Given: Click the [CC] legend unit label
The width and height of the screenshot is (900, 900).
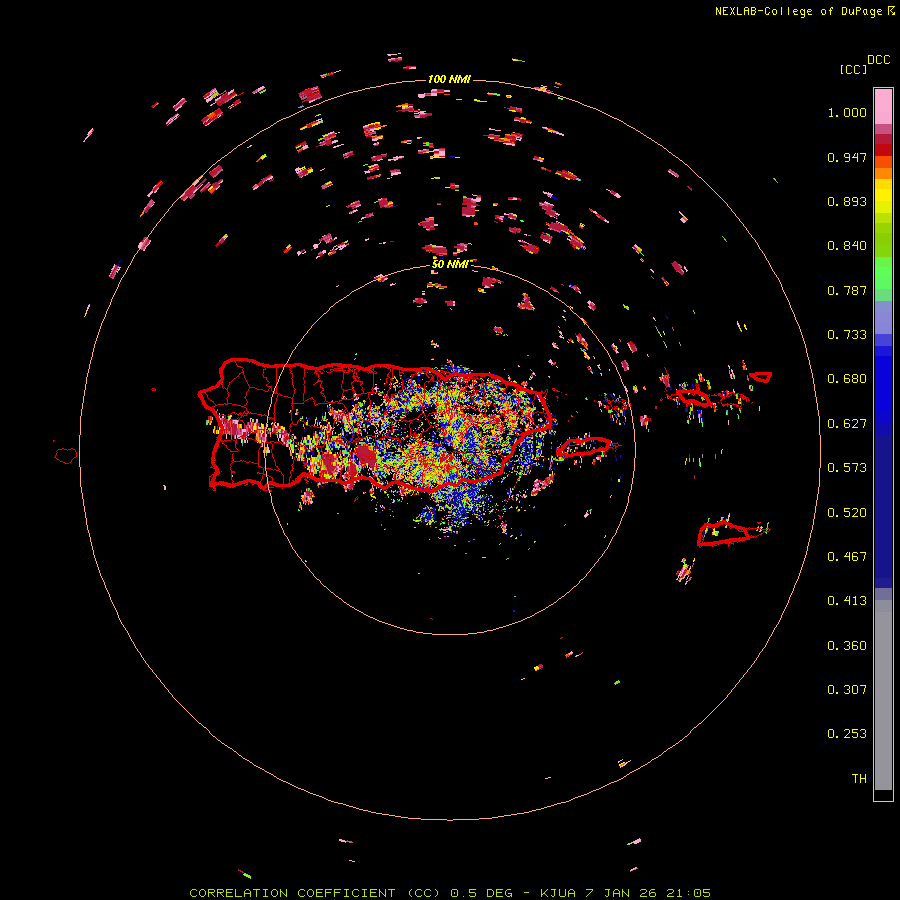Looking at the screenshot, I should (x=853, y=69).
